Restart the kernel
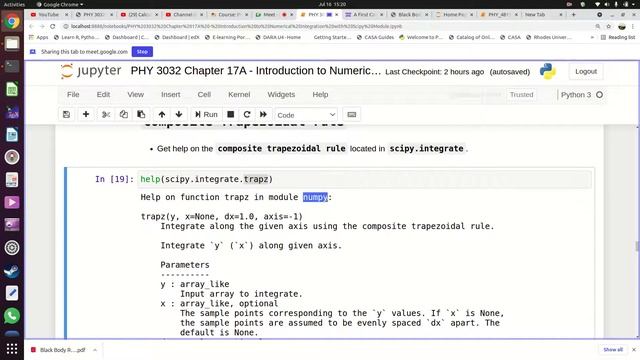This screenshot has height=360, width=640. pos(247,115)
